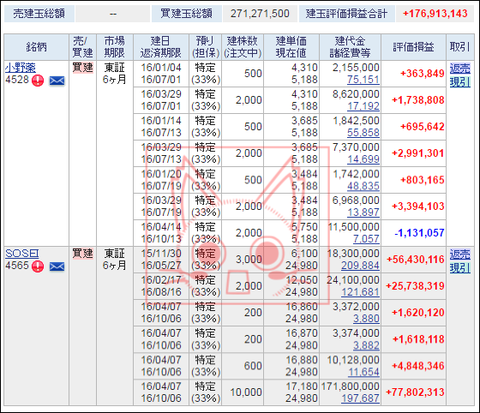
Task: Click the red alert icon beside 4565
Action: [38, 266]
